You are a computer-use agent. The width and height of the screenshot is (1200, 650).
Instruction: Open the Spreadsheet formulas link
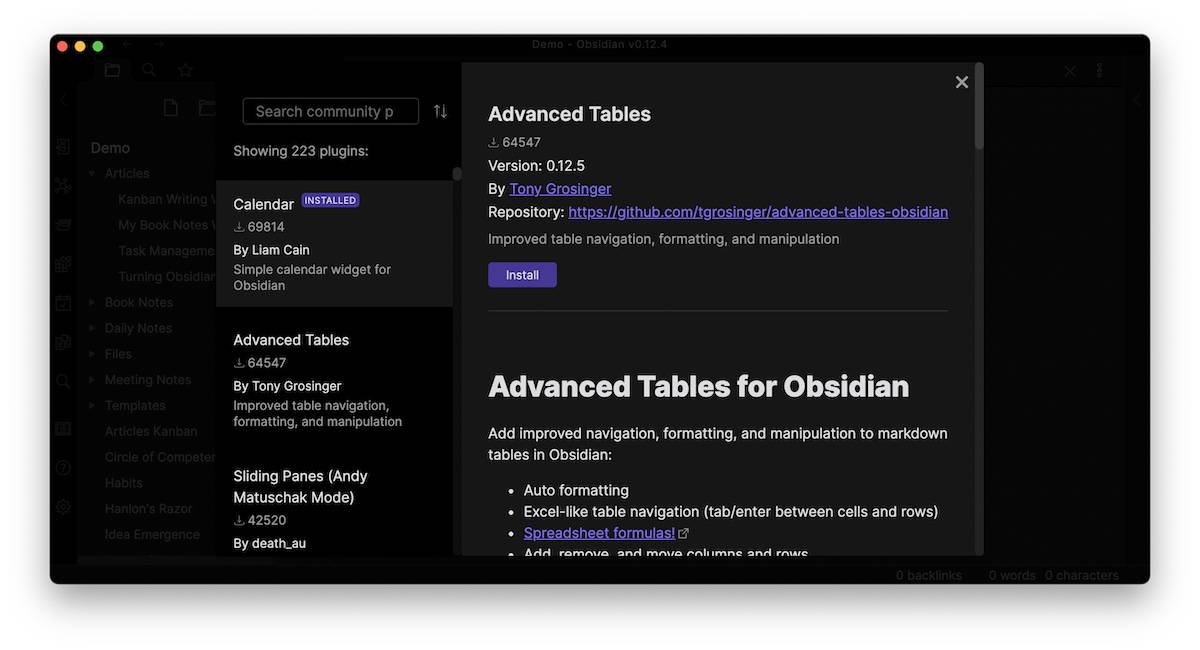point(599,533)
